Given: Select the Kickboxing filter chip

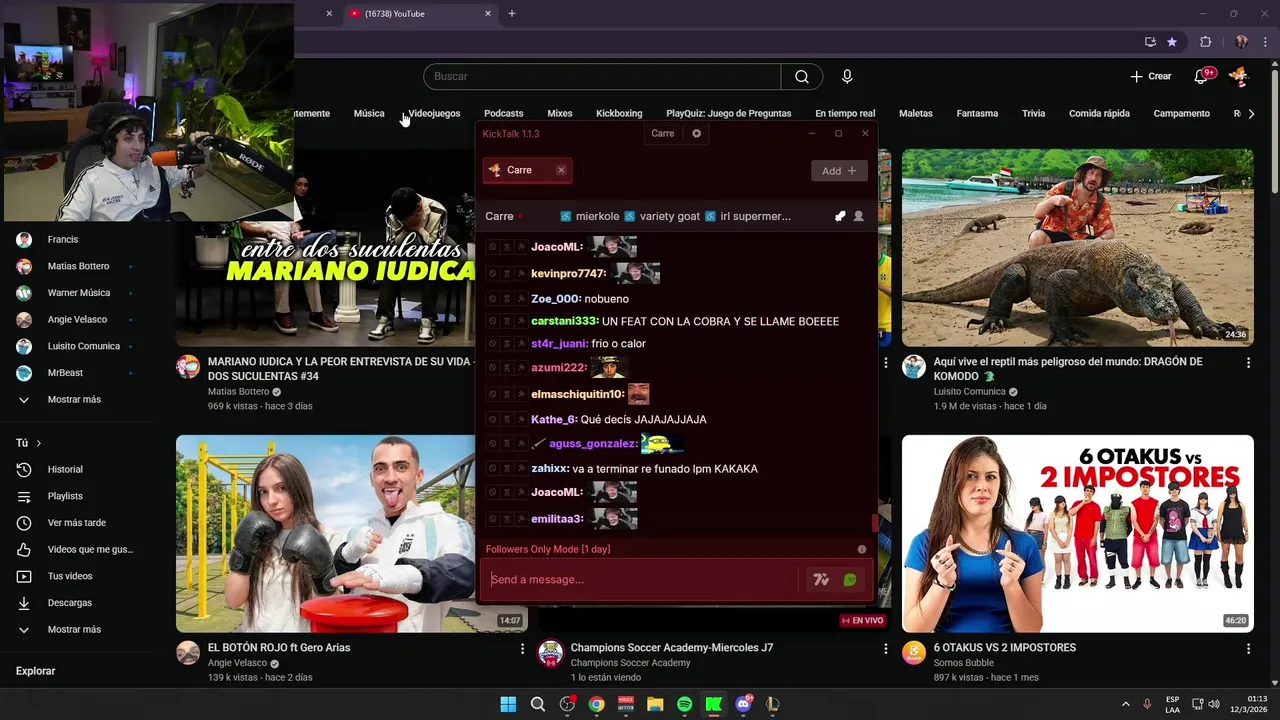Looking at the screenshot, I should (x=619, y=113).
